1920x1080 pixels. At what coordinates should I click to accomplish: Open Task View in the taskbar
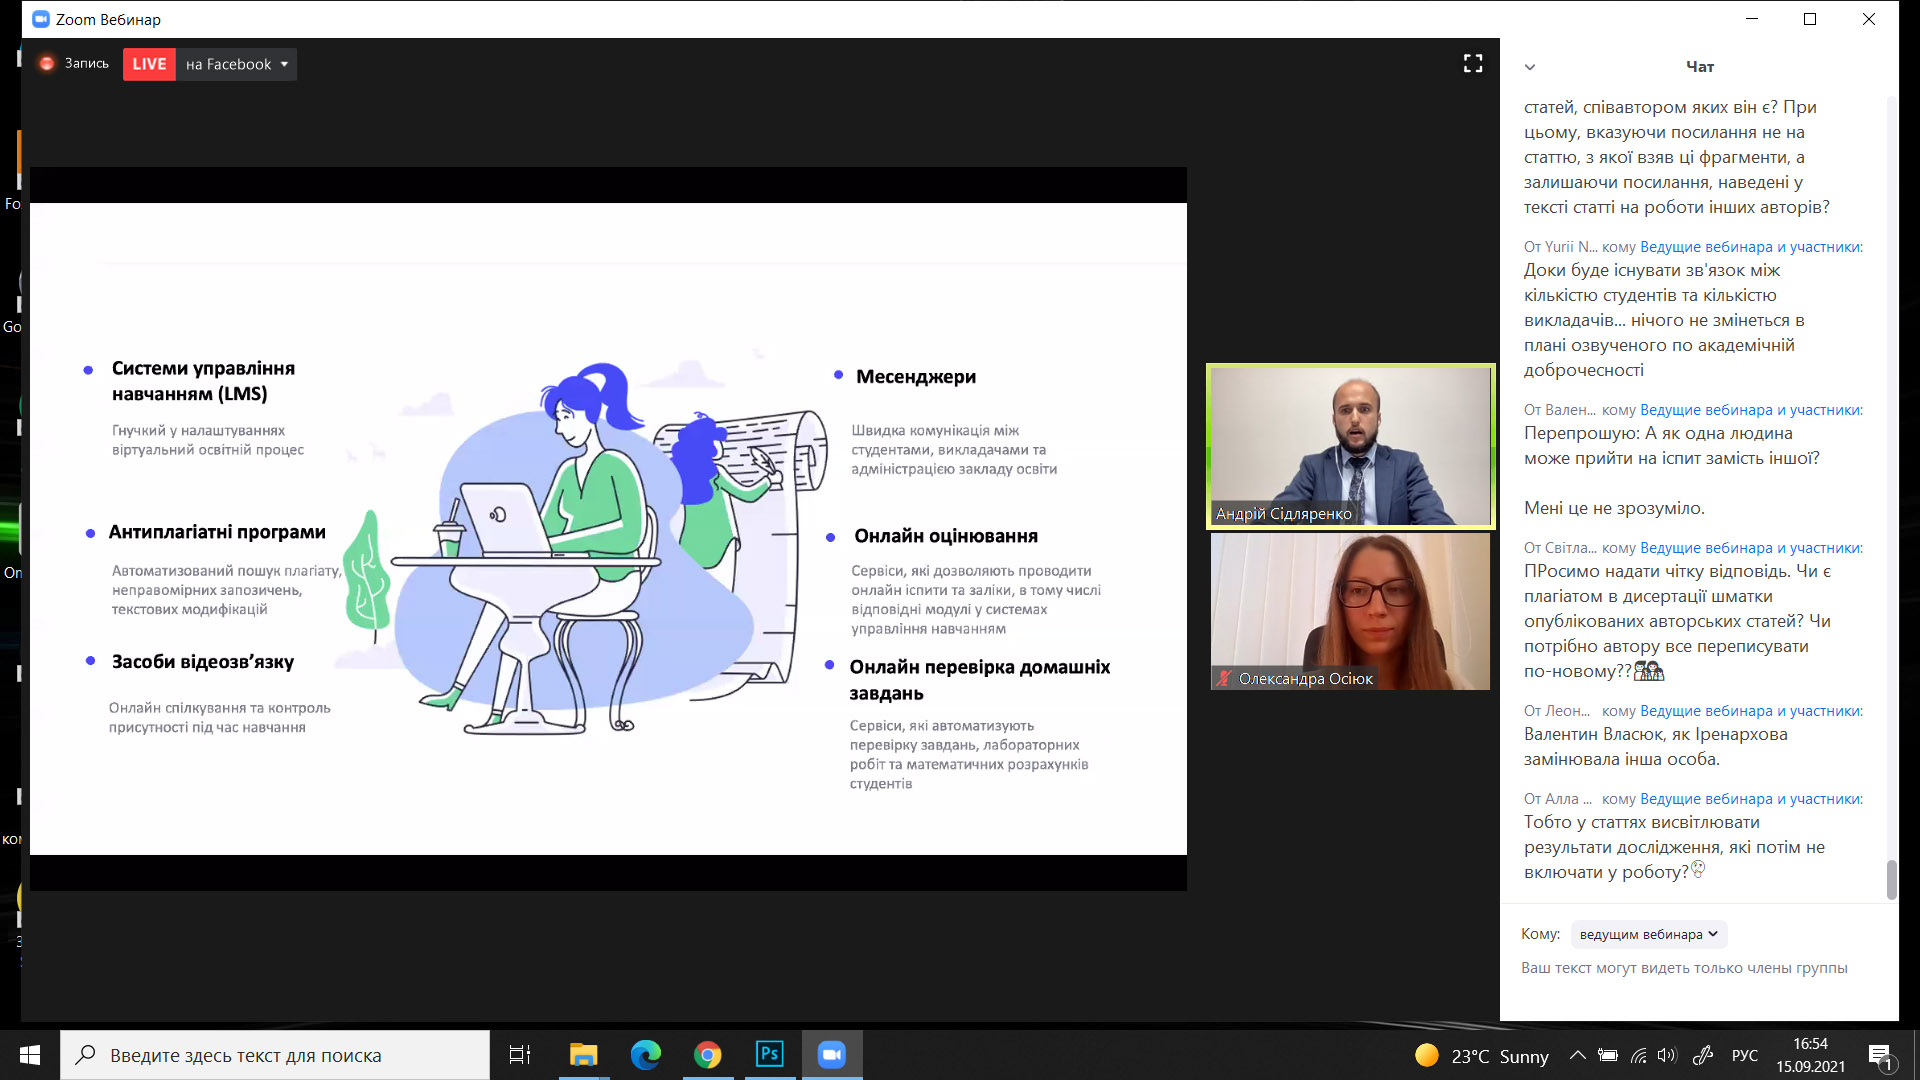point(520,1054)
